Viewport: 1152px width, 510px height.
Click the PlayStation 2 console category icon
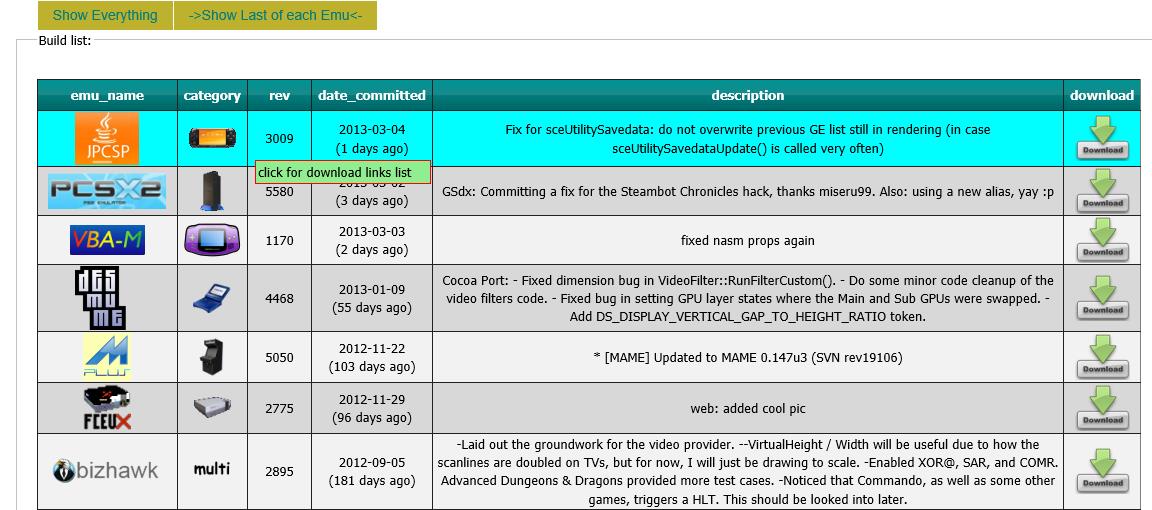click(212, 191)
